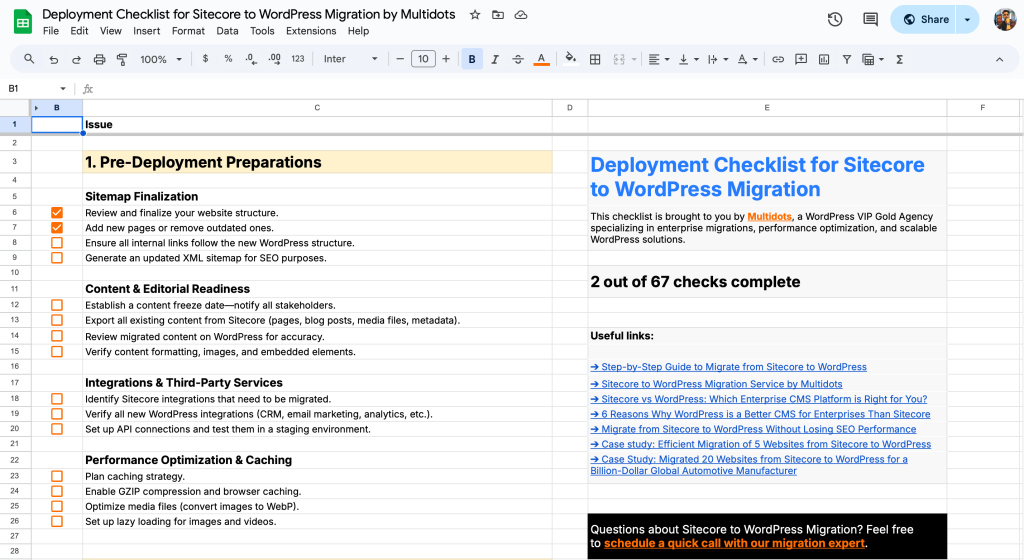Insert a link from toolbar
Viewport: 1024px width, 560px height.
click(778, 59)
